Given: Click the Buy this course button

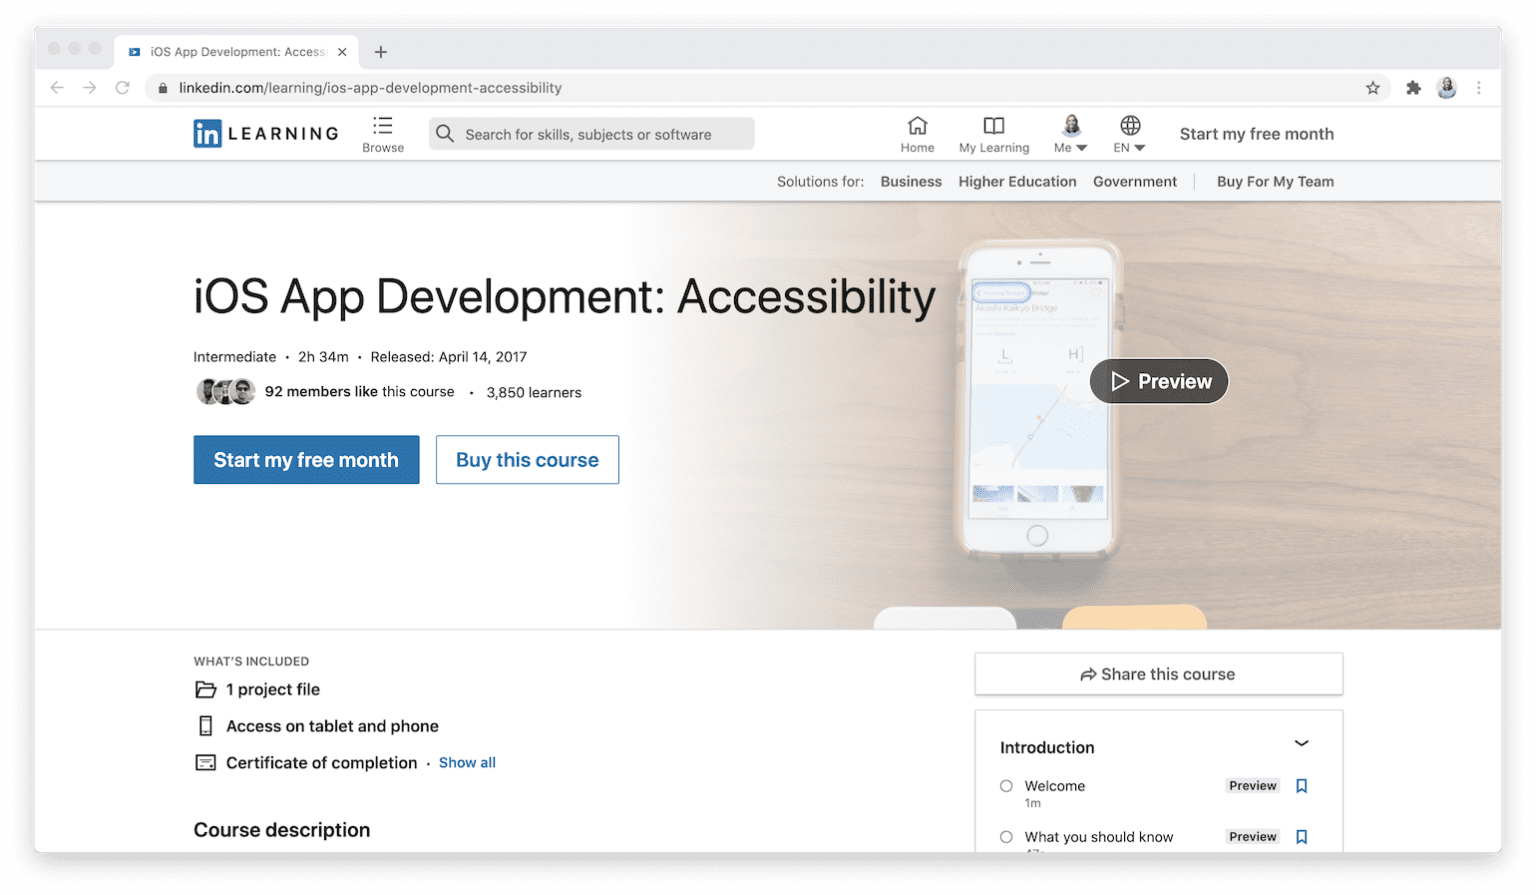Looking at the screenshot, I should [x=527, y=460].
